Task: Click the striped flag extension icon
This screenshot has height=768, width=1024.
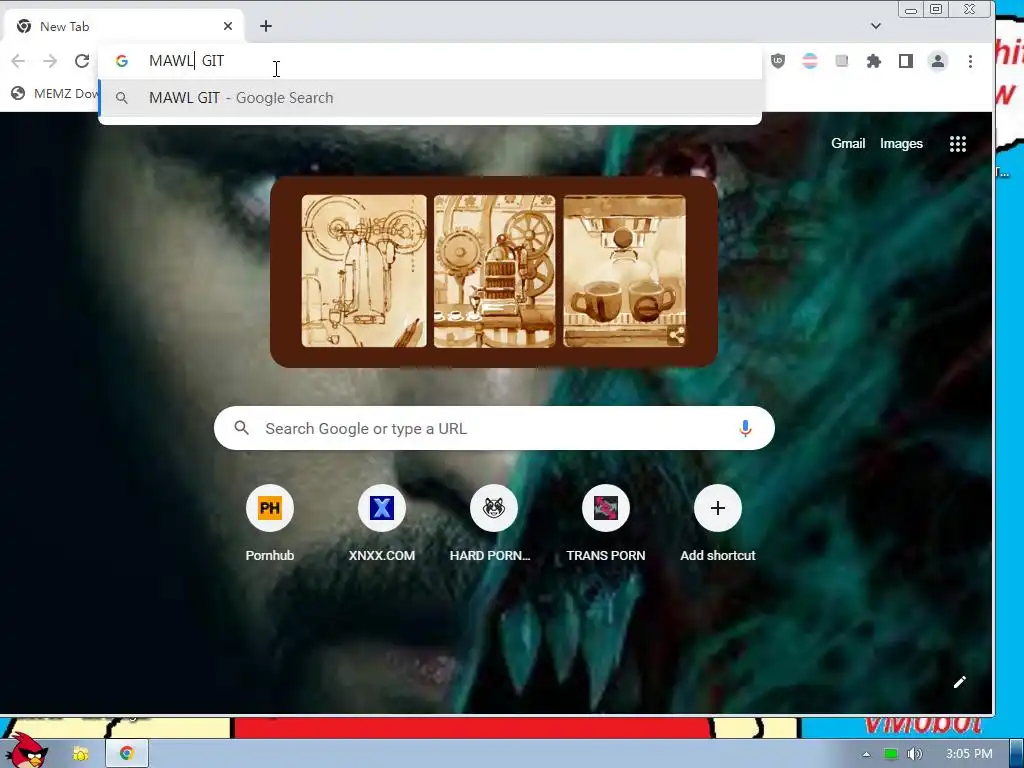Action: coord(810,61)
